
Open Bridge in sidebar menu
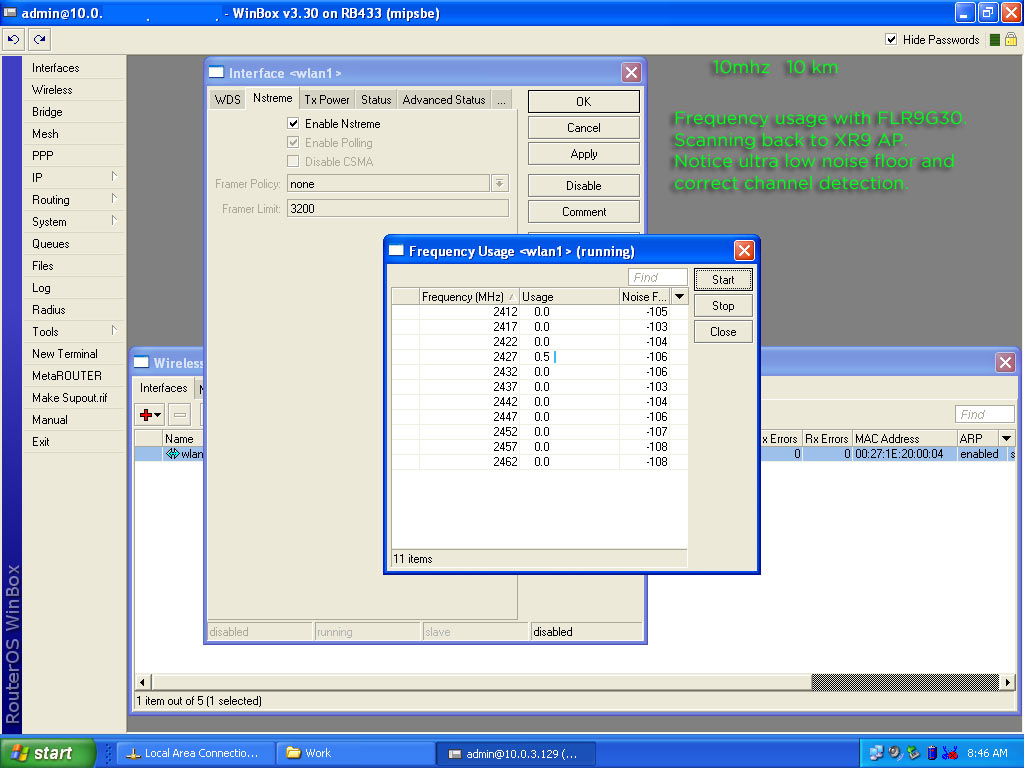click(x=47, y=112)
